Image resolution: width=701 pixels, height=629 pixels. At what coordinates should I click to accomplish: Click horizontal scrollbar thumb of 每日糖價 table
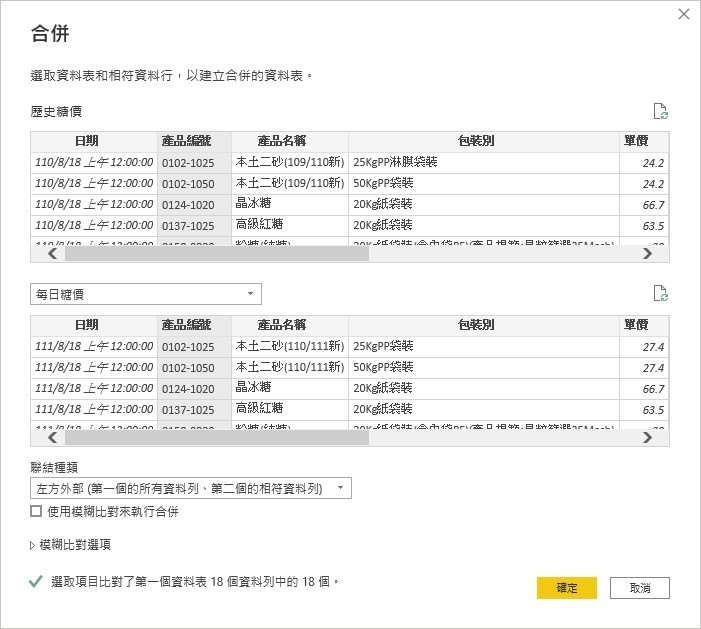217,437
